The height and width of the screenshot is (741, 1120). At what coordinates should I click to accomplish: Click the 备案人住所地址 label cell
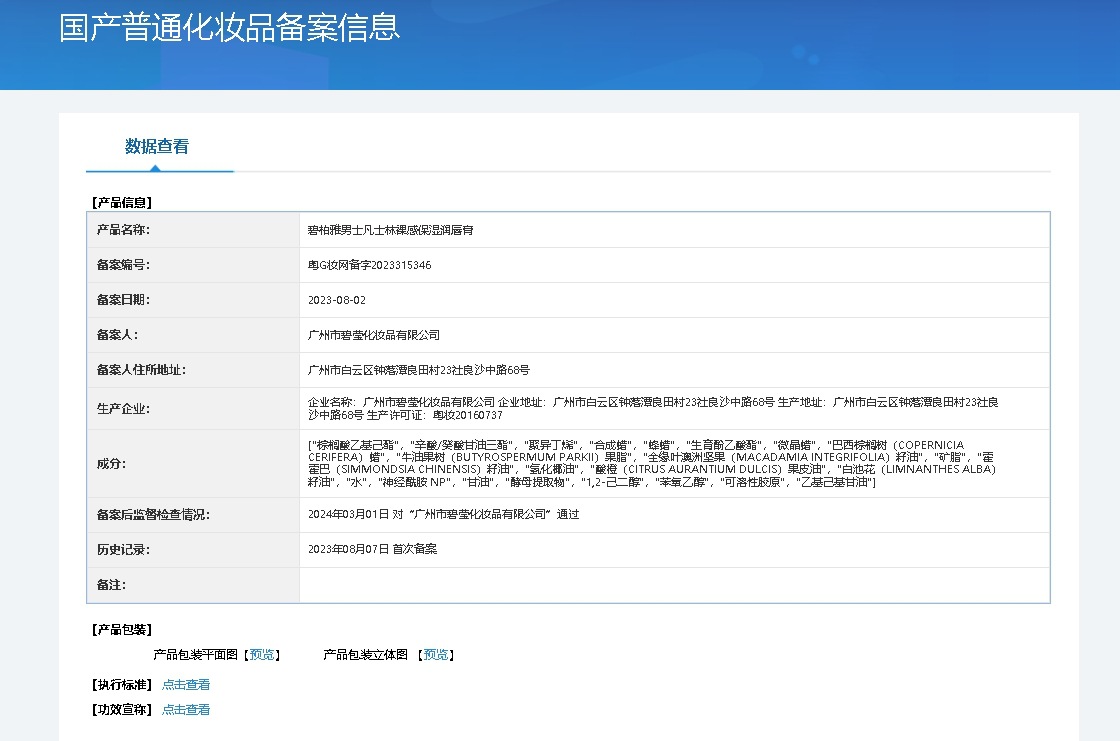click(x=193, y=369)
